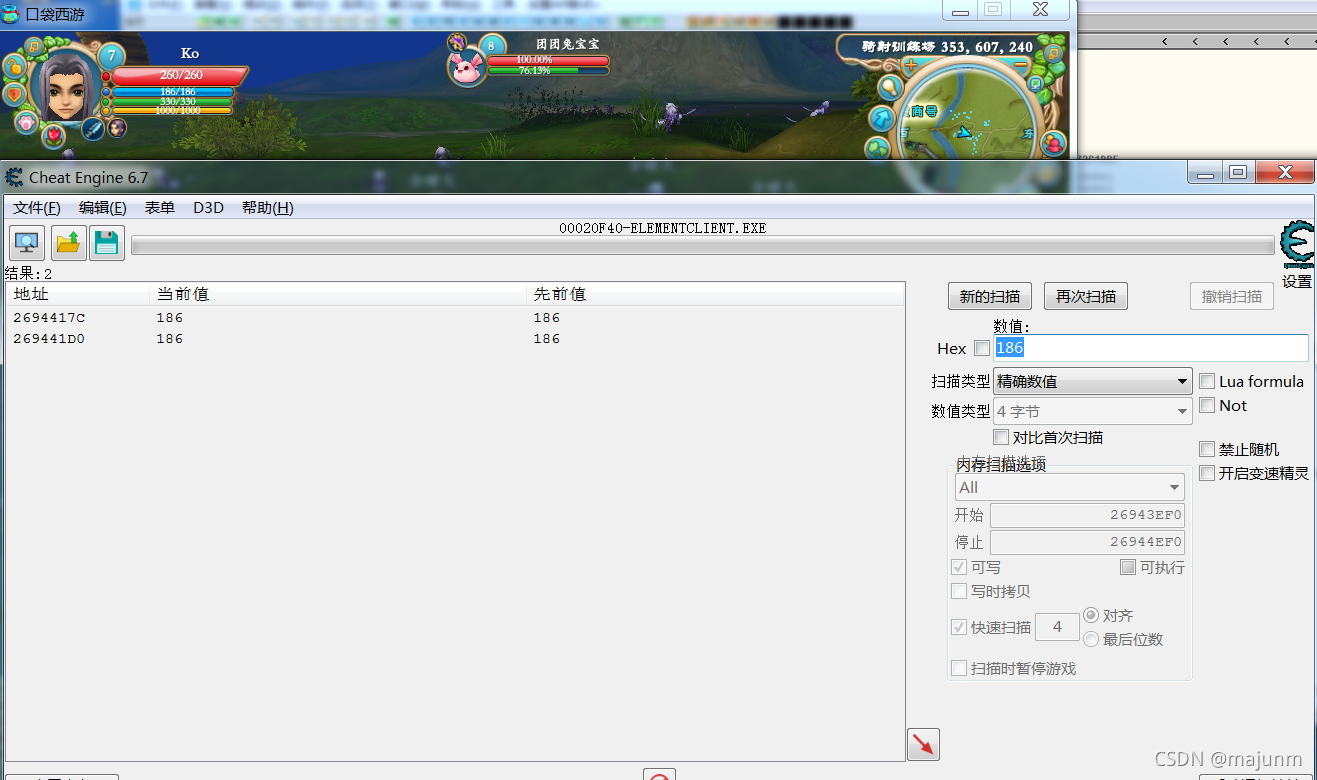
Task: Click the 停止 address field 26944EF0
Action: (x=1087, y=542)
